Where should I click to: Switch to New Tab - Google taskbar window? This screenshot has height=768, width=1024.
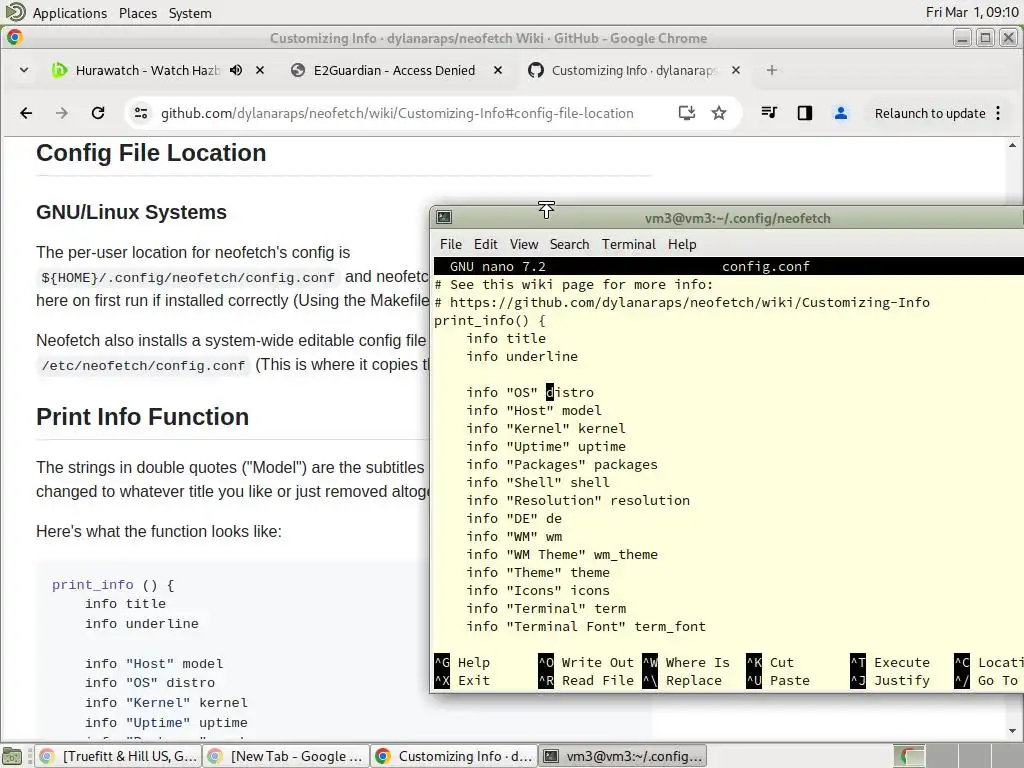pyautogui.click(x=285, y=756)
